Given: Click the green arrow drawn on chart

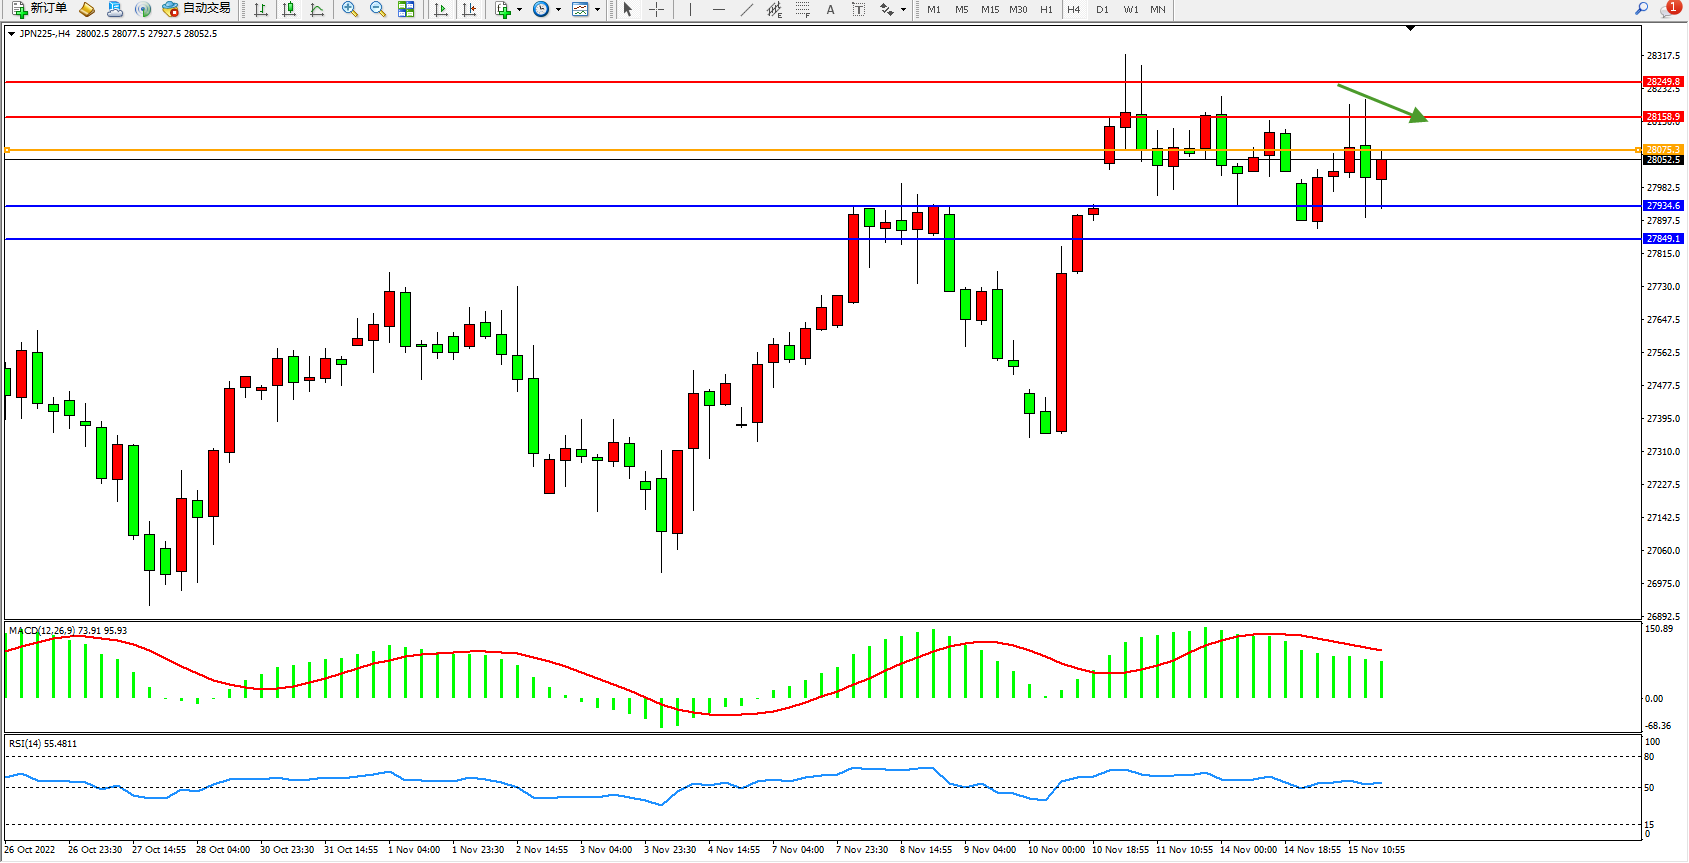Looking at the screenshot, I should (x=1382, y=103).
